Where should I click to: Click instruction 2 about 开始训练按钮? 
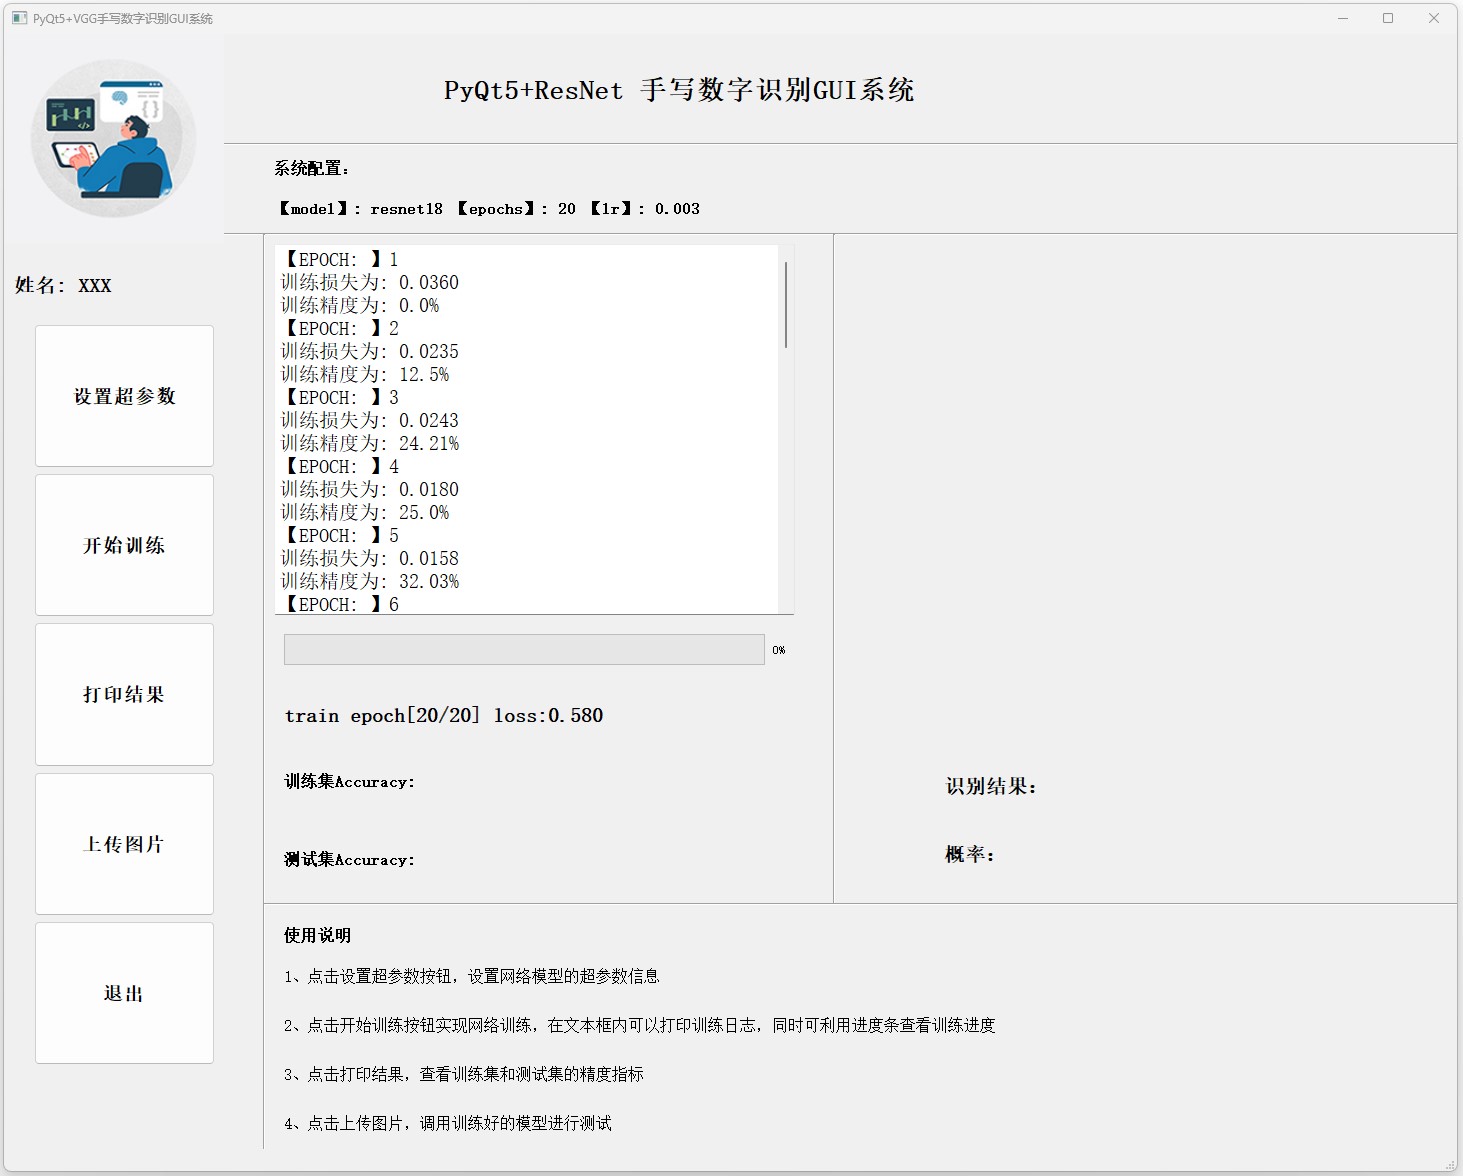[x=640, y=1025]
